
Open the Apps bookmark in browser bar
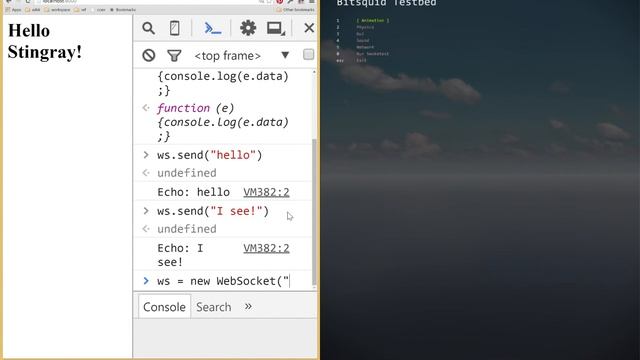(x=13, y=9)
